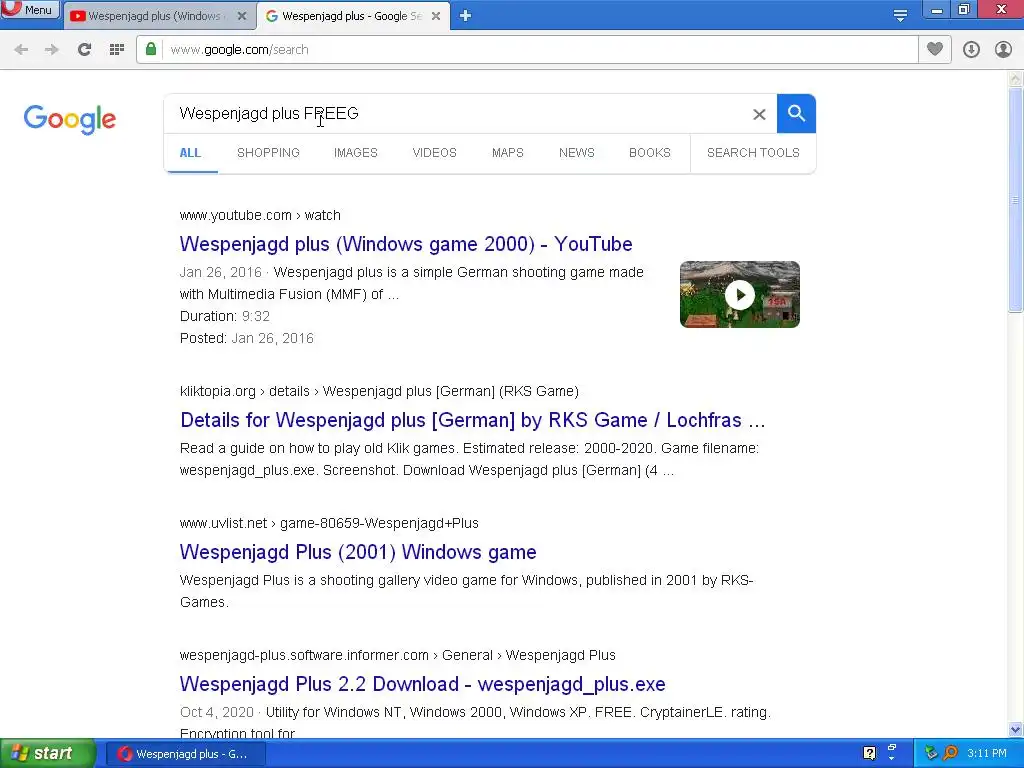Image resolution: width=1024 pixels, height=768 pixels.
Task: Bookmark page with heart icon
Action: point(935,50)
